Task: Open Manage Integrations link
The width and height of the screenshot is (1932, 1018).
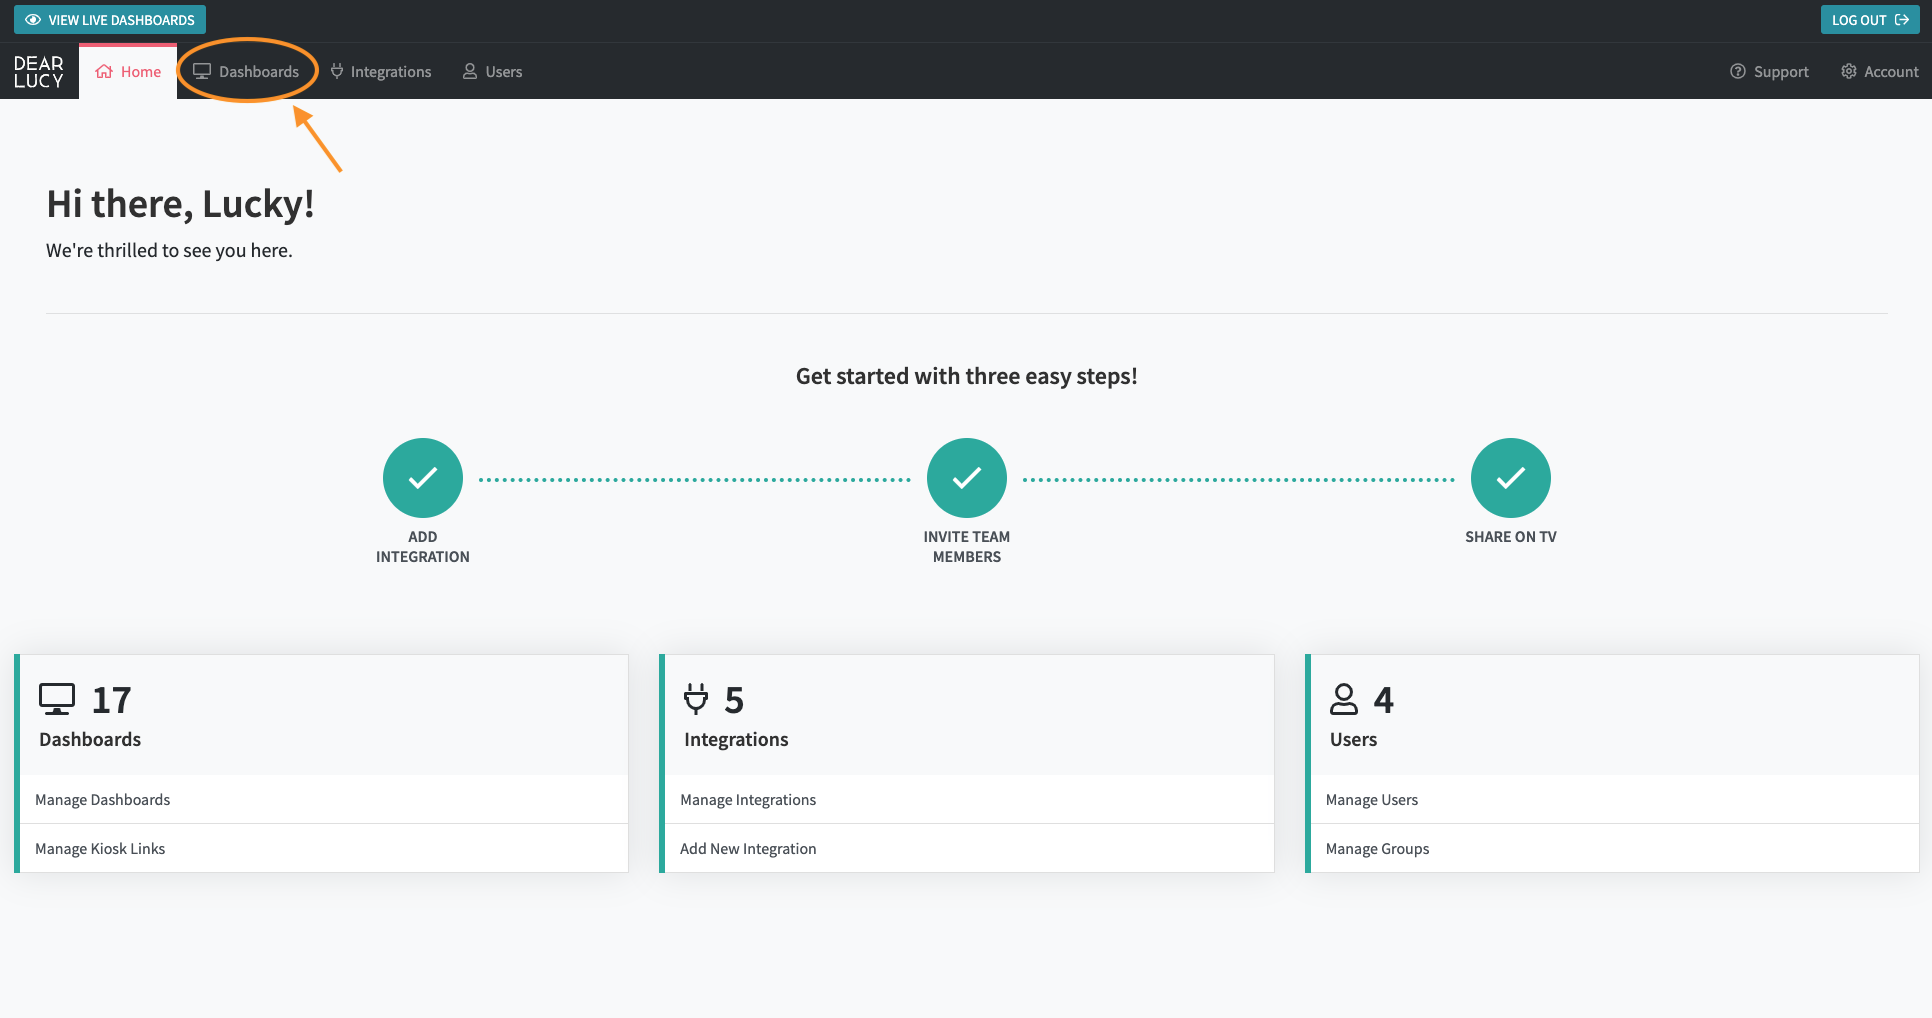Action: click(969, 800)
